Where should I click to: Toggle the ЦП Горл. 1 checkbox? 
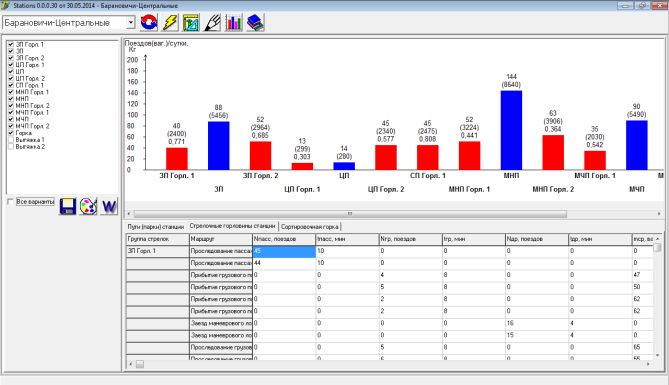point(11,65)
